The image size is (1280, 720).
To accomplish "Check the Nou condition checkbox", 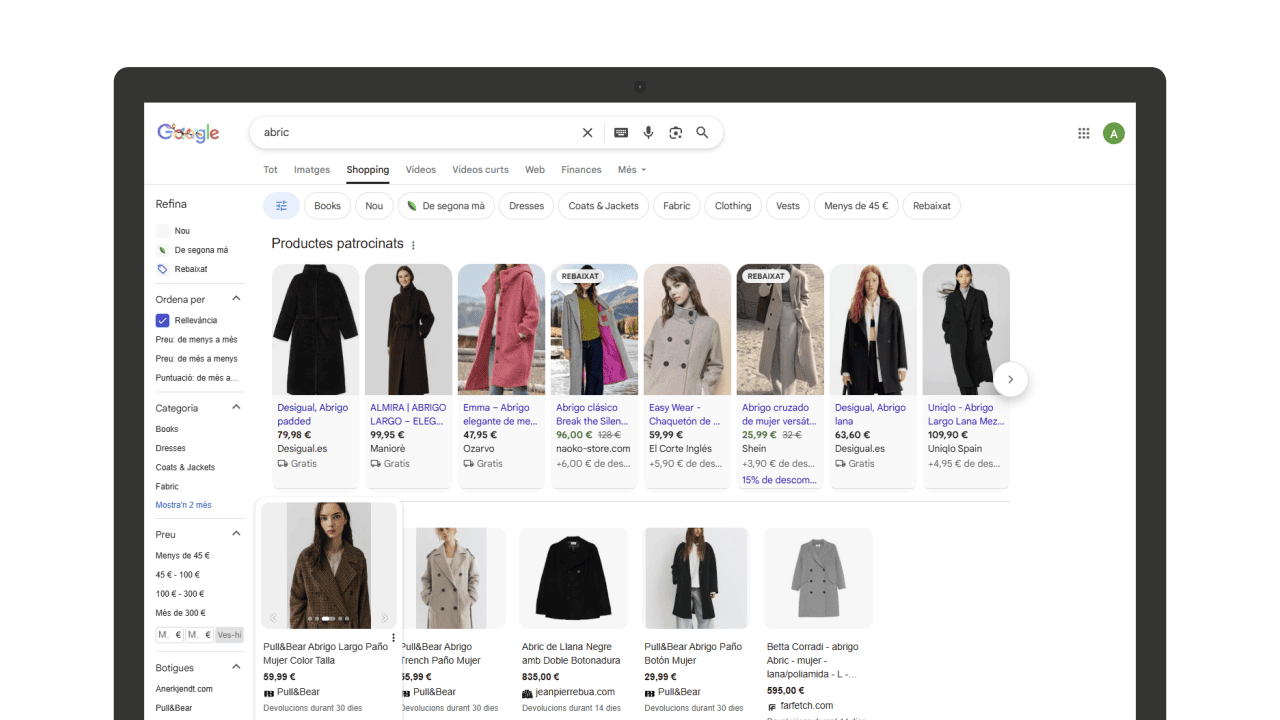I will pyautogui.click(x=162, y=231).
